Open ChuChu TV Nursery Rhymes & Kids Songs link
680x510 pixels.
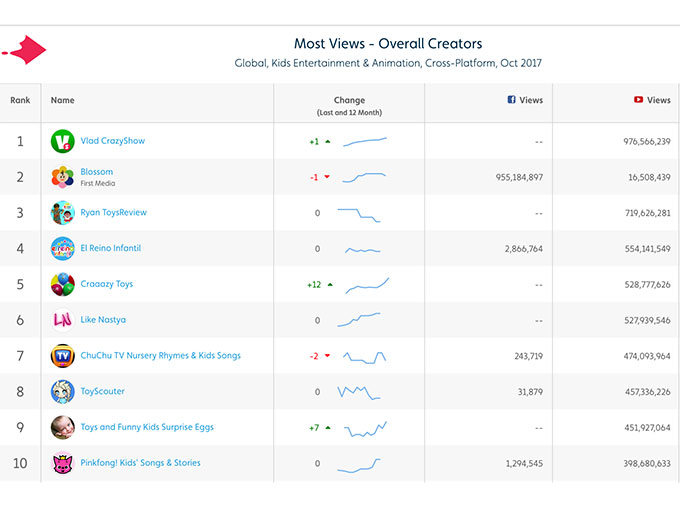tap(160, 356)
